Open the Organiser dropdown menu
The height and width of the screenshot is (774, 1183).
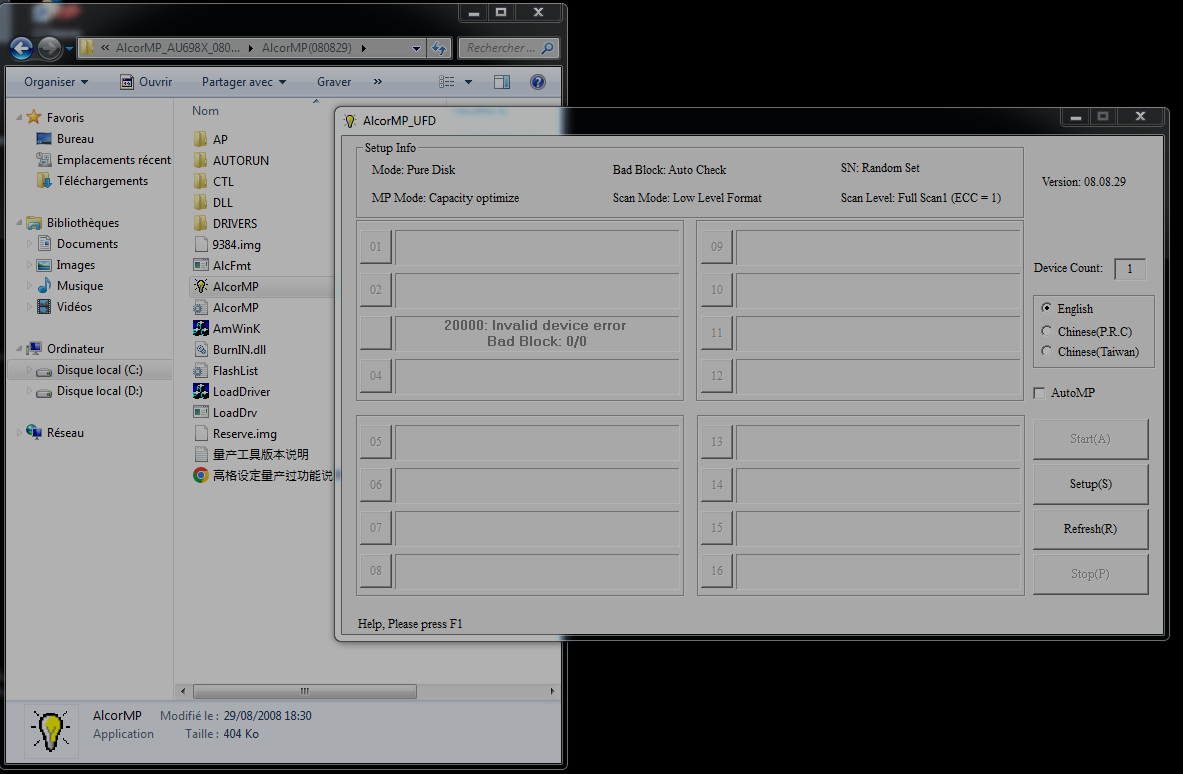tap(56, 81)
